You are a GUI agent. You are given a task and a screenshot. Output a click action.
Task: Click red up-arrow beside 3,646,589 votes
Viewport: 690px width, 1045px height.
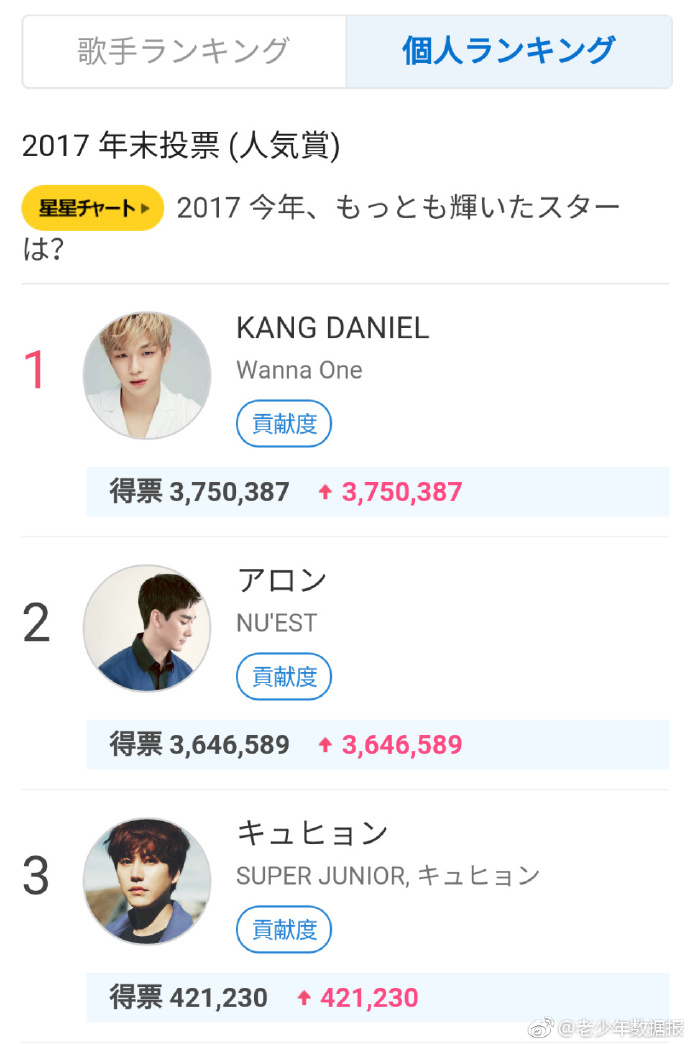point(324,745)
